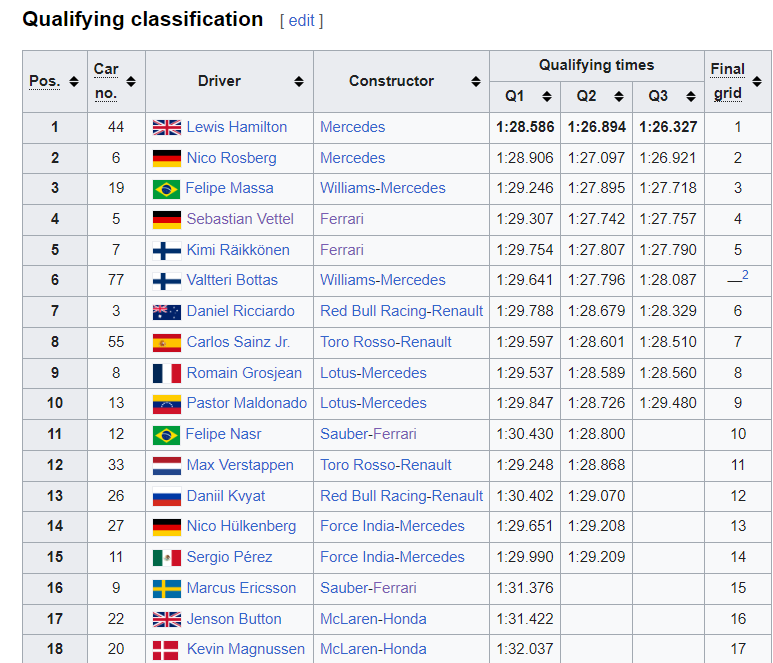Open Toro Rosso-Renault link in Sainz's row
This screenshot has width=773, height=663.
click(x=386, y=342)
